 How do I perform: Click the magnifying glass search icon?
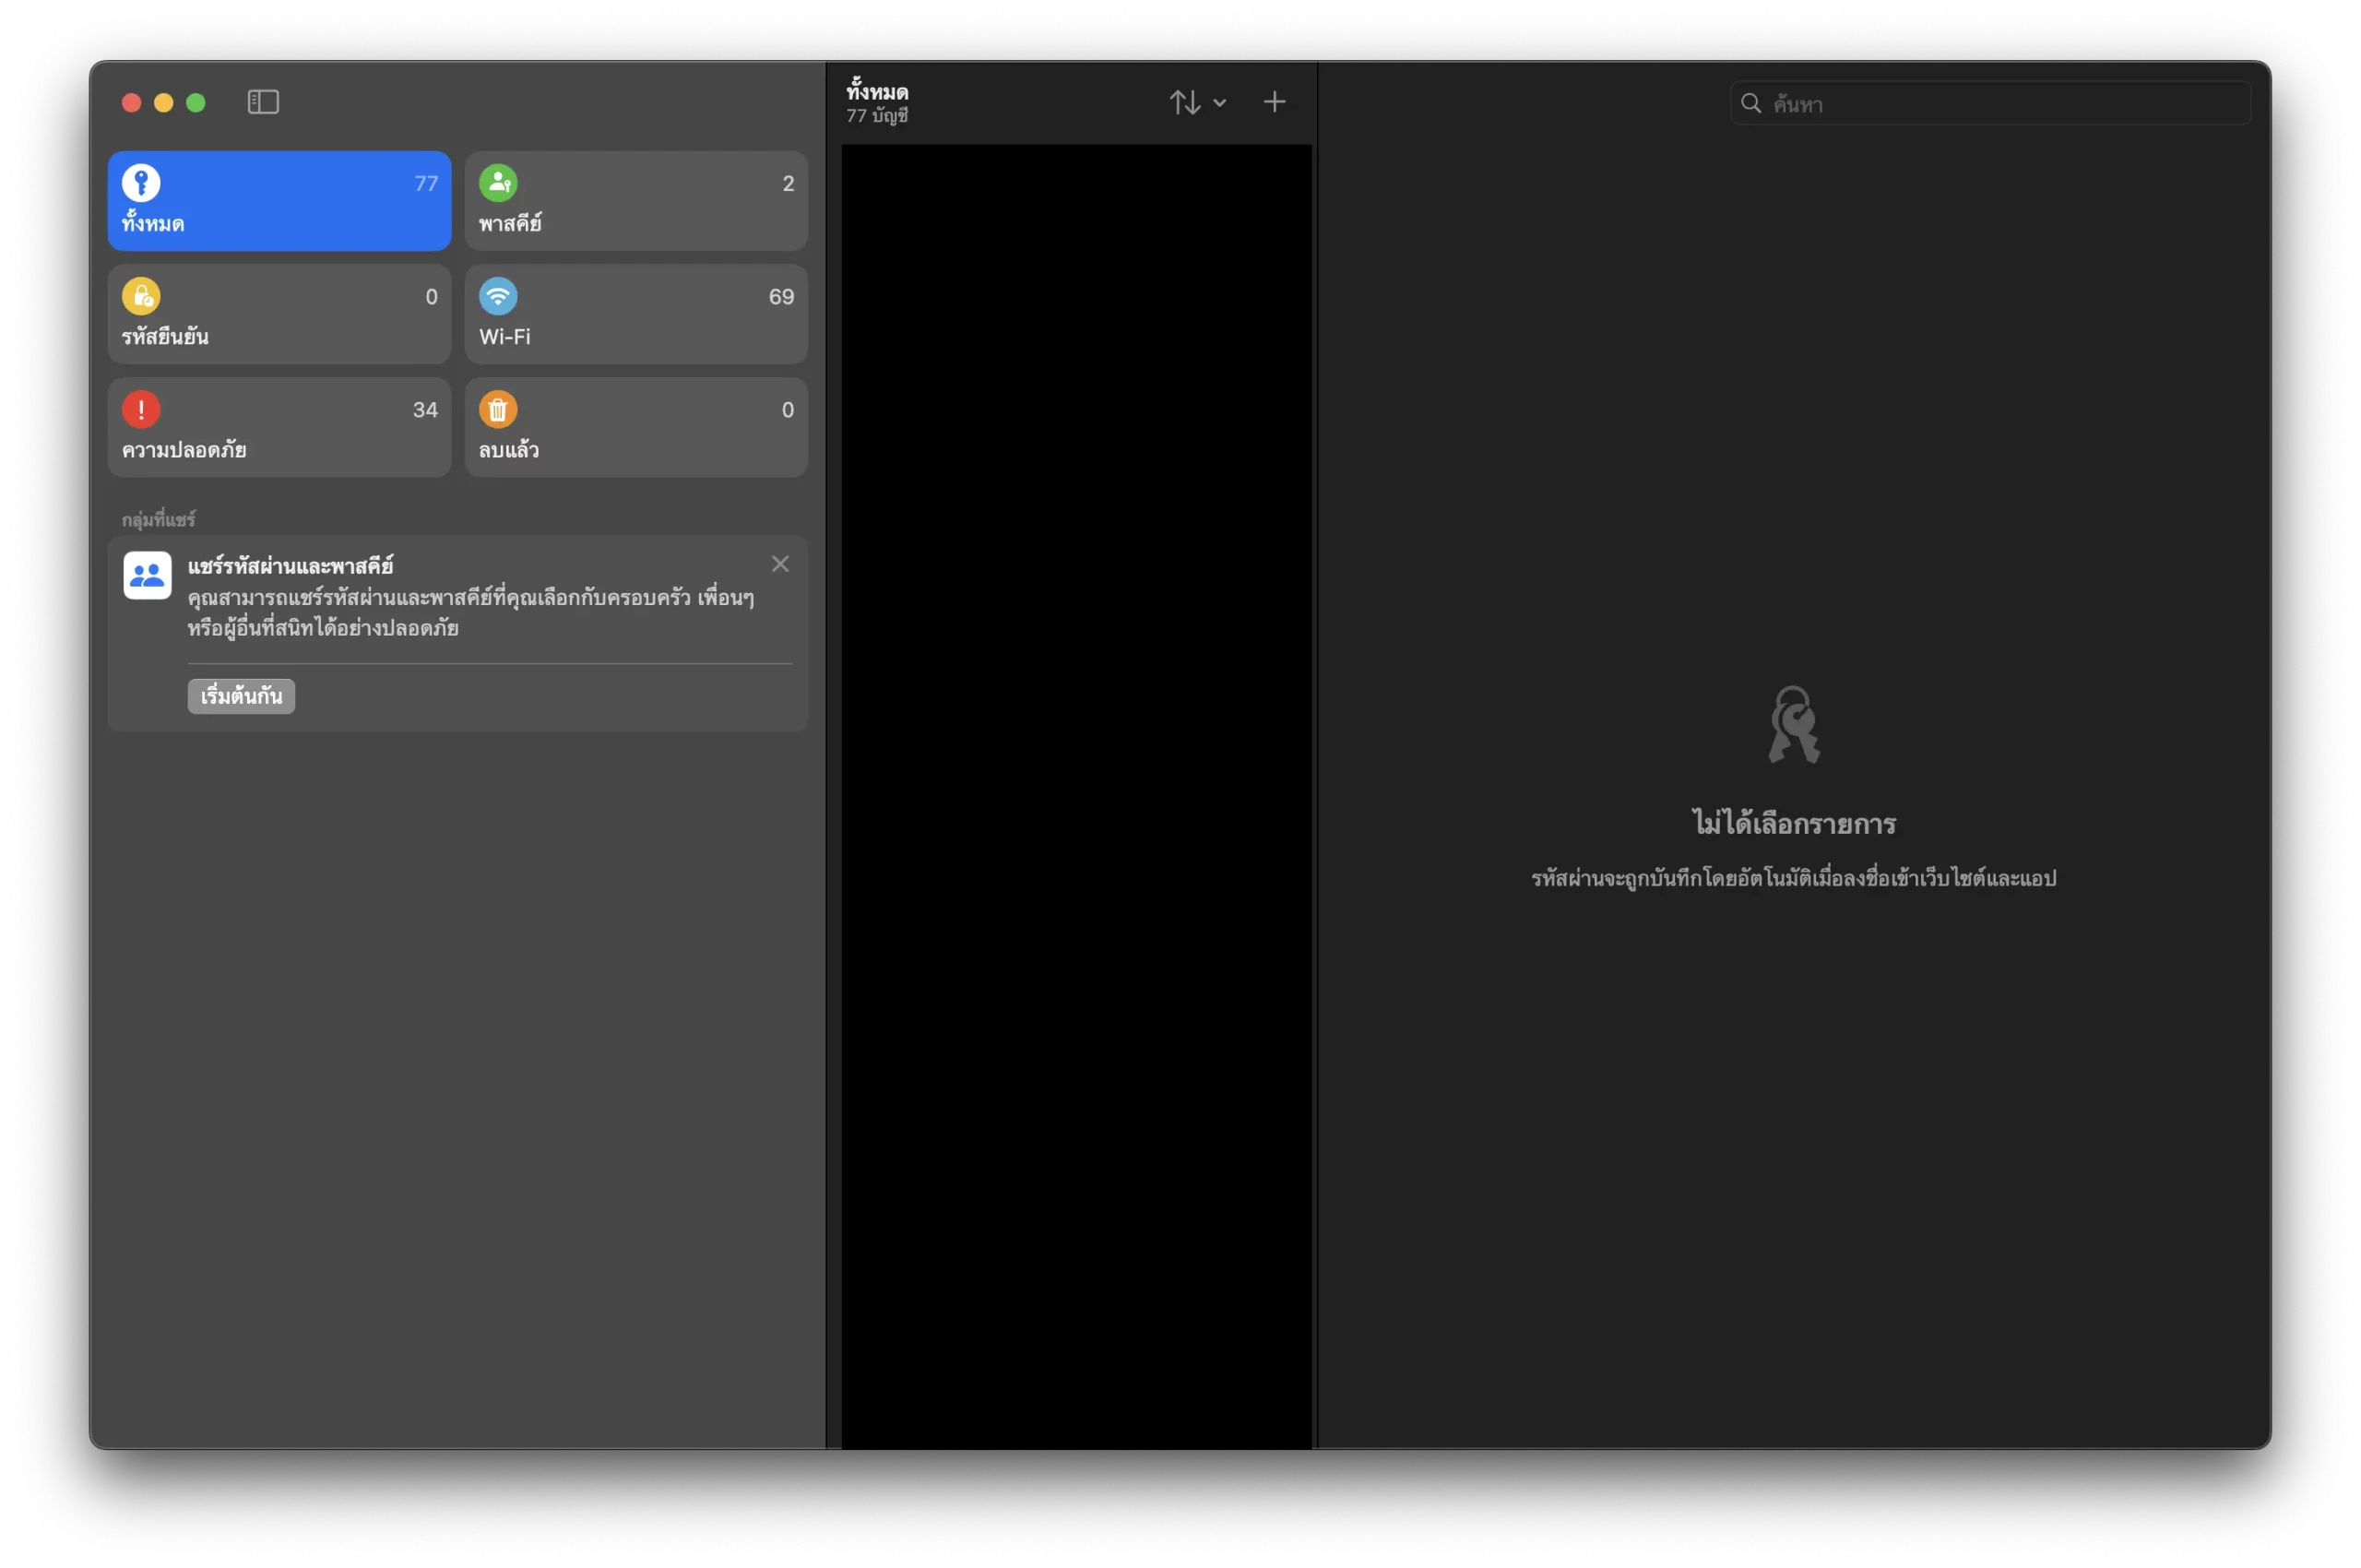[1751, 103]
